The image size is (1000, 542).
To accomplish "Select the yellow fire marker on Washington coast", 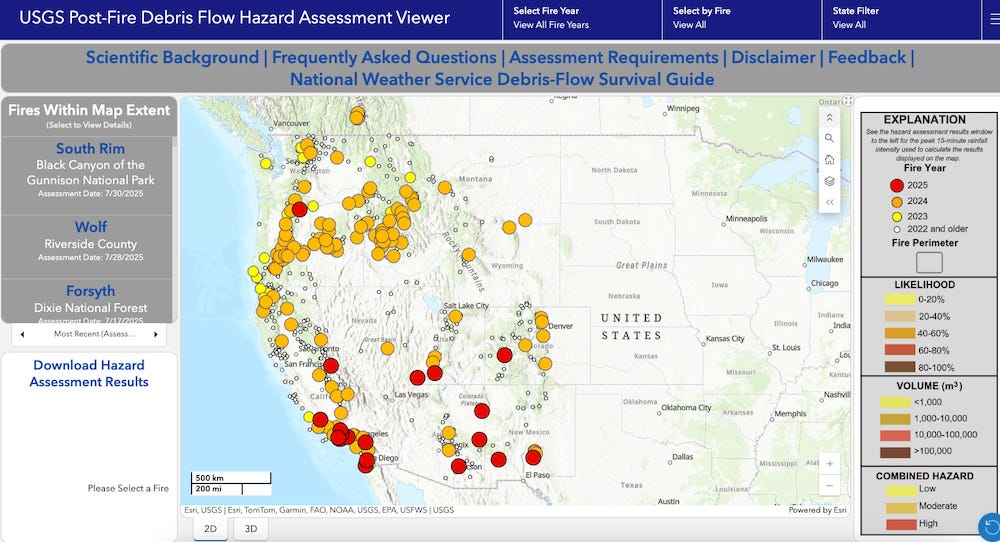I will coord(266,163).
